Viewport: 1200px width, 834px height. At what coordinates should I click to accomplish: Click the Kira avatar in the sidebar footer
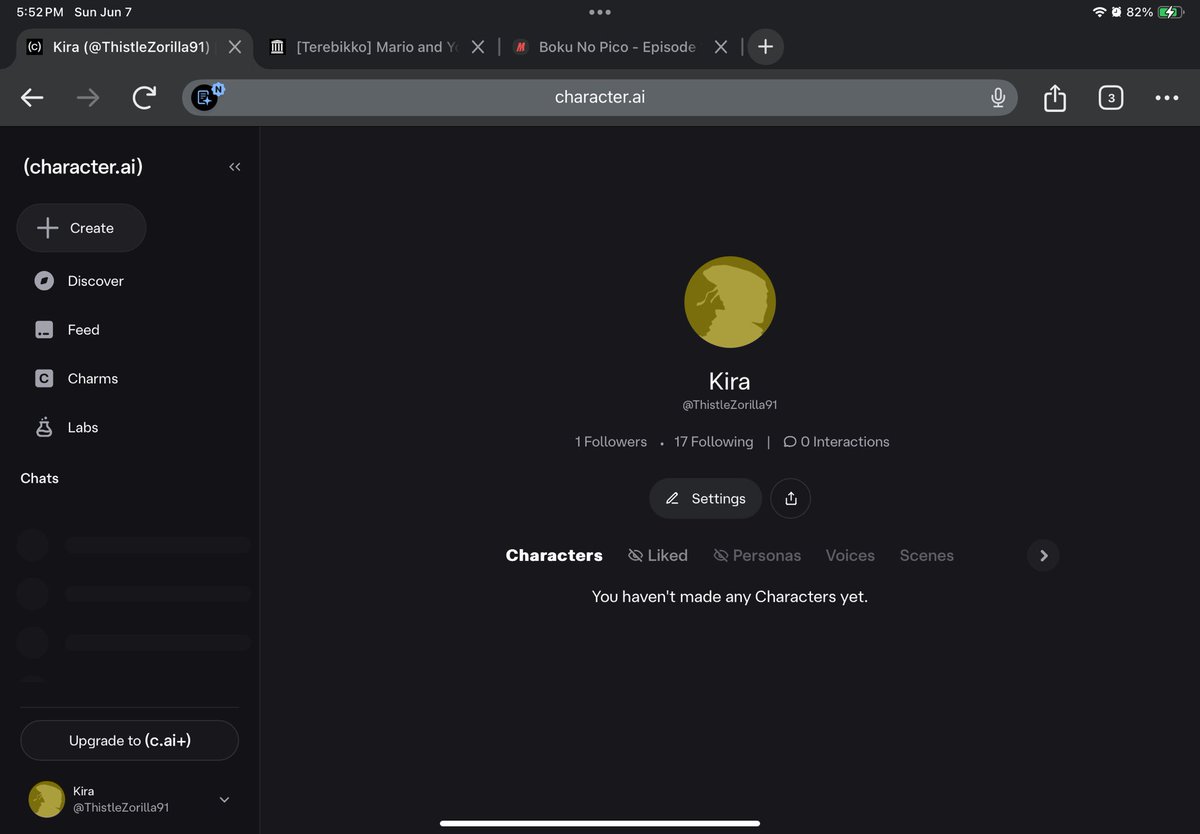47,800
